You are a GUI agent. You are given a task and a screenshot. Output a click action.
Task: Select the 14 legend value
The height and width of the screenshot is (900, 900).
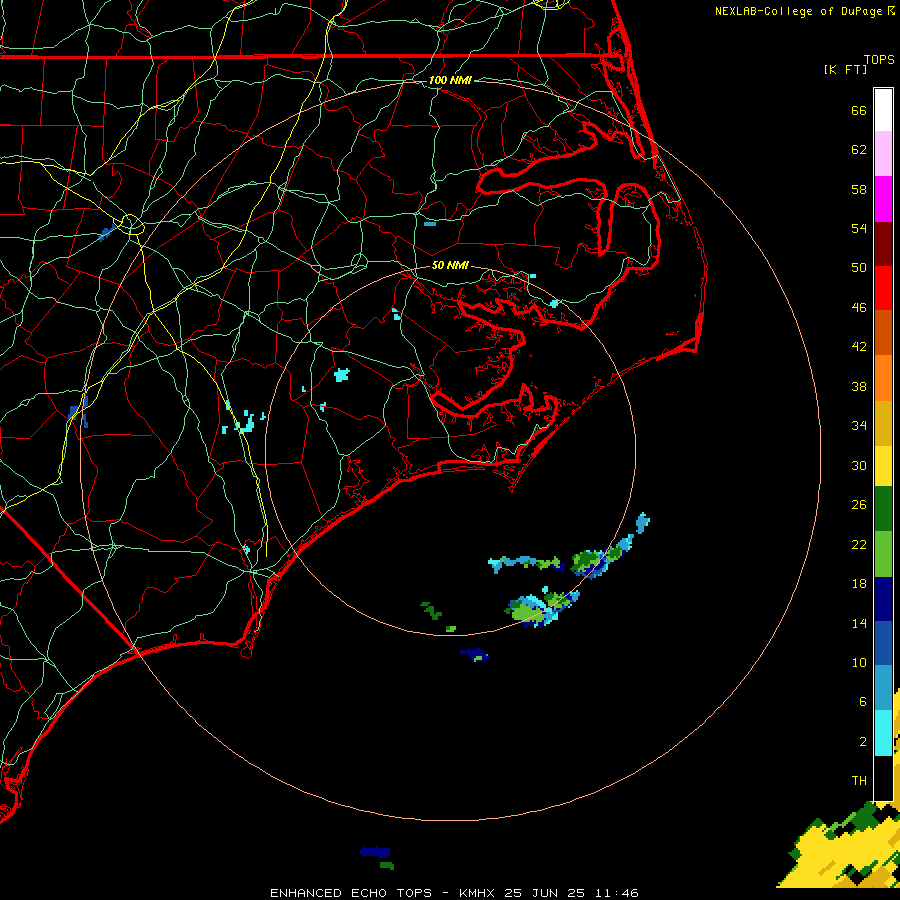point(859,624)
